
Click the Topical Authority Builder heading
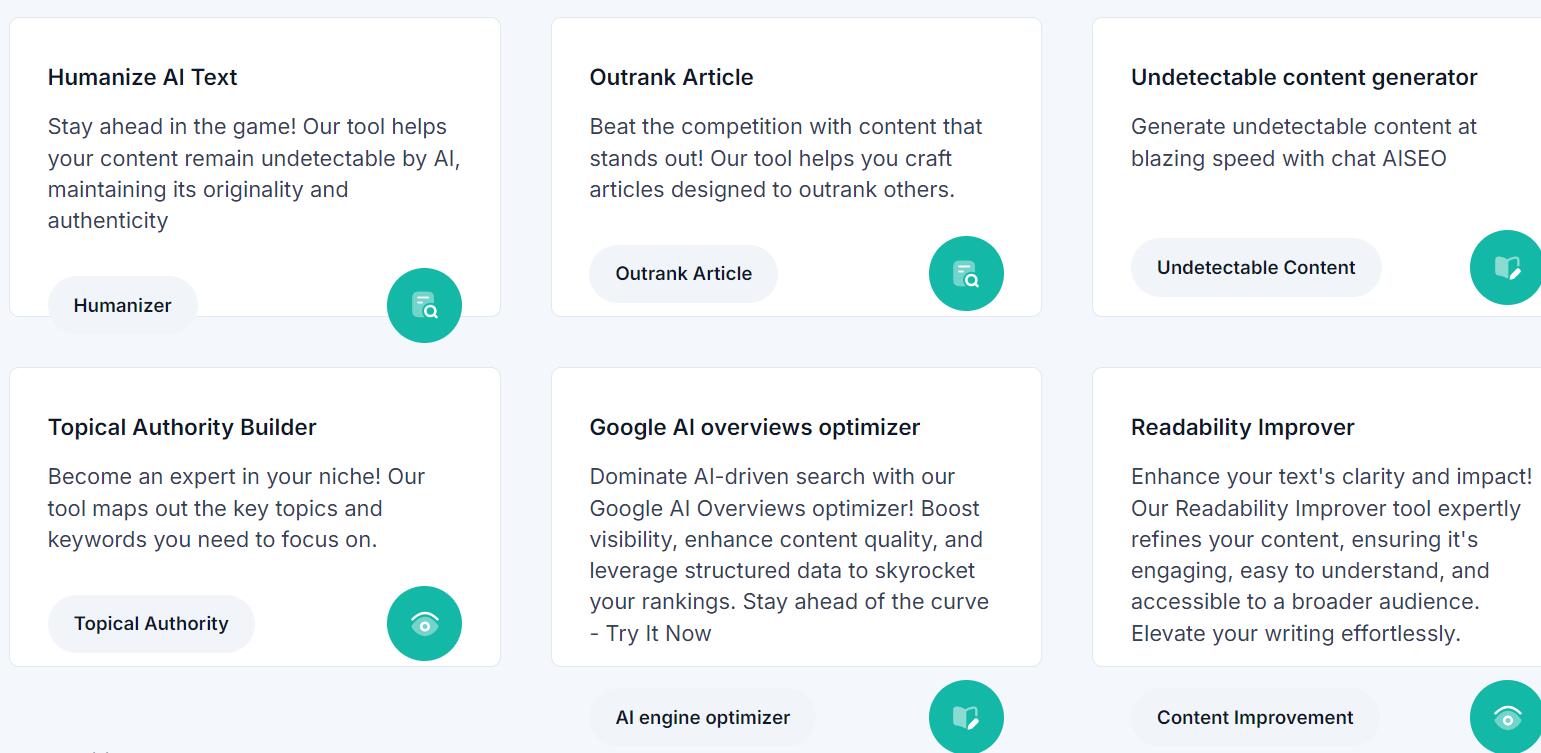tap(182, 427)
